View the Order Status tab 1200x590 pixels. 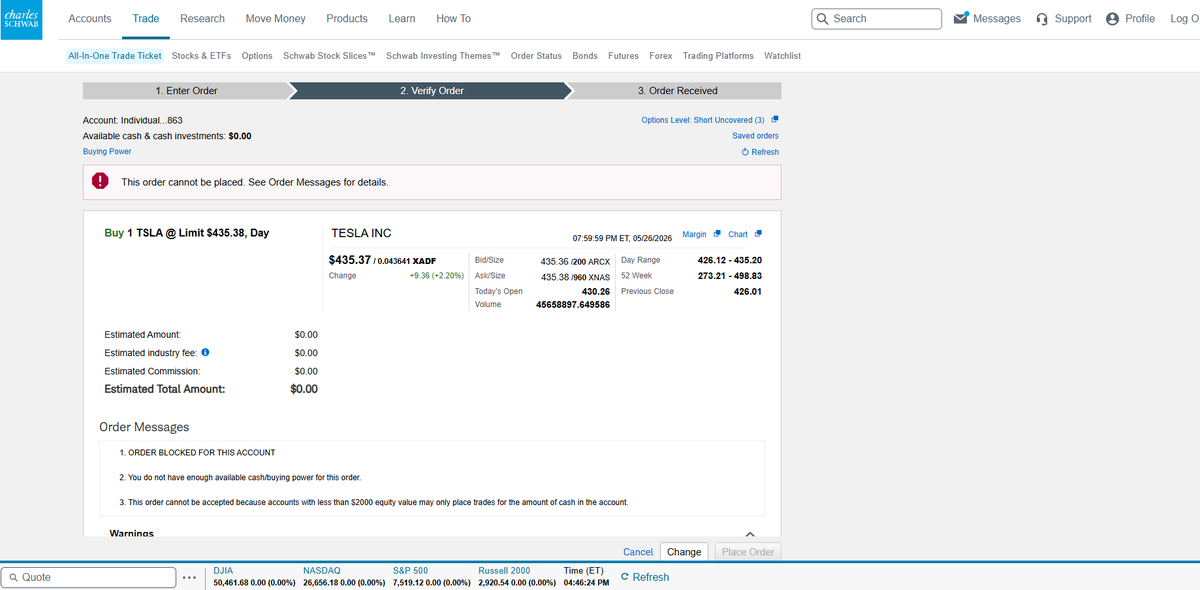[x=536, y=56]
